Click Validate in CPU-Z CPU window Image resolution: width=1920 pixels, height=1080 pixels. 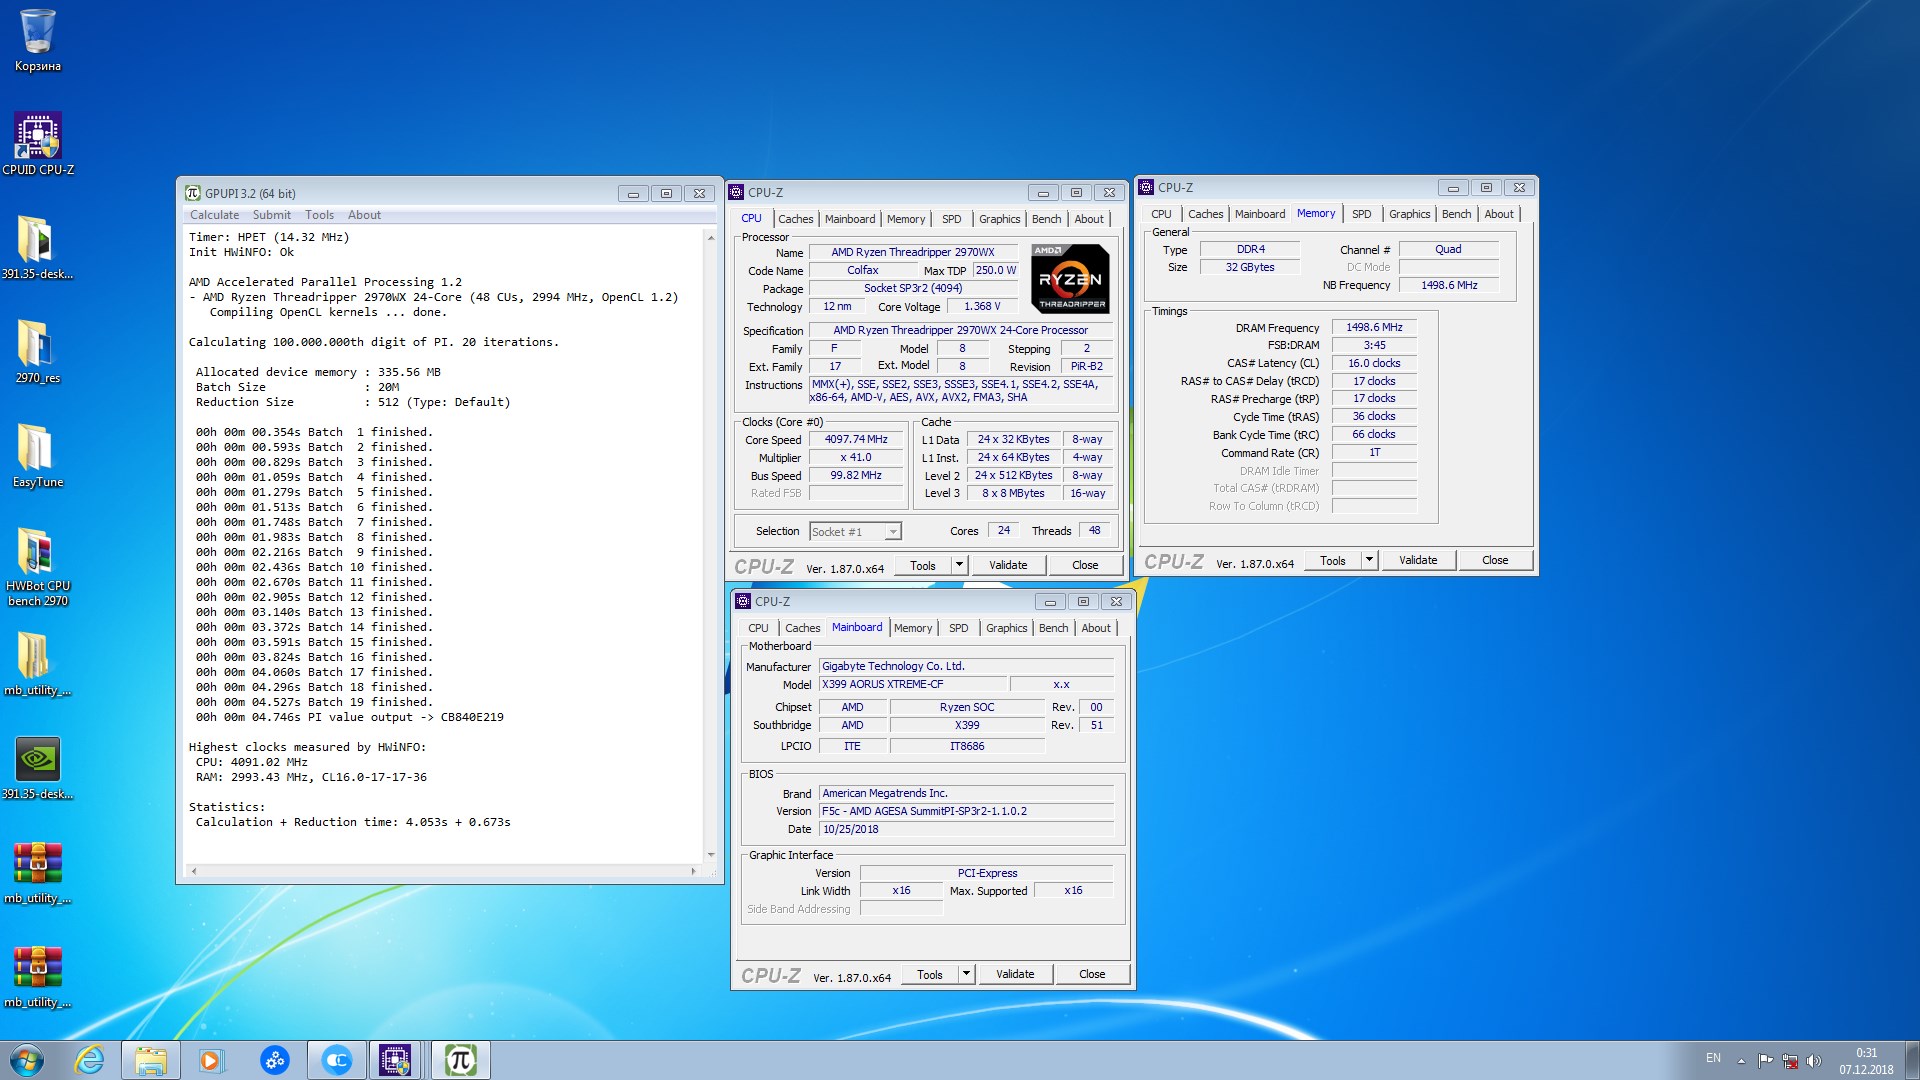1008,565
